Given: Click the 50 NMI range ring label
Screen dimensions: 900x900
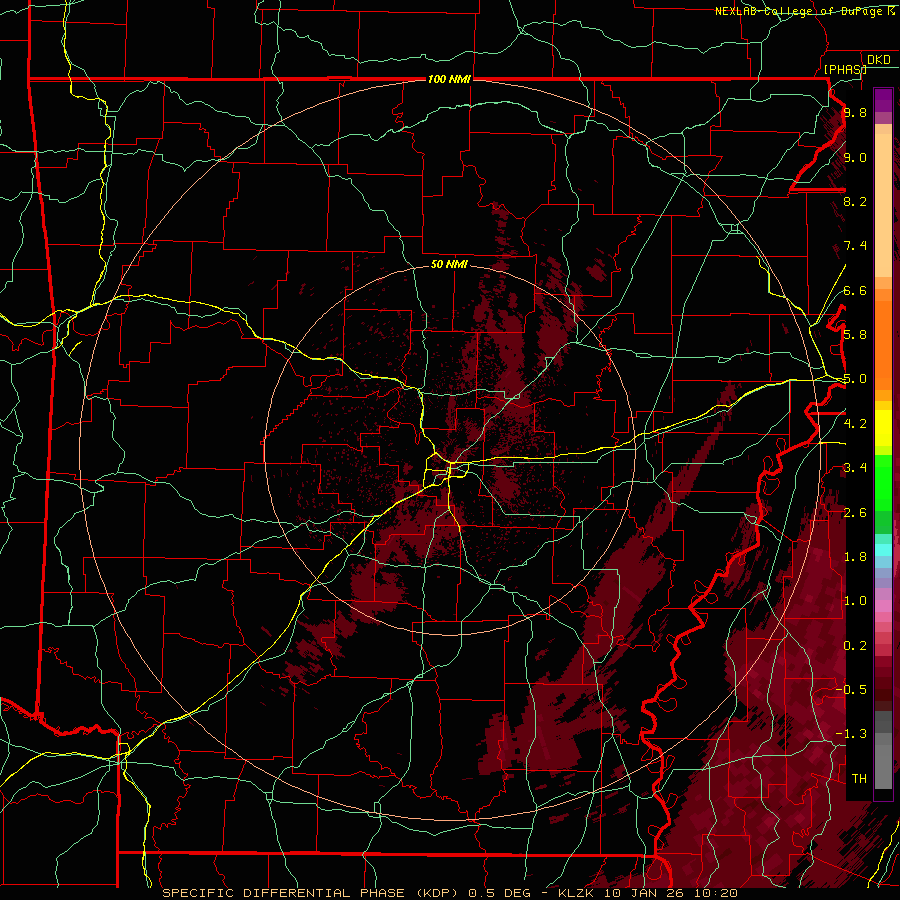Looking at the screenshot, I should pos(449,264).
